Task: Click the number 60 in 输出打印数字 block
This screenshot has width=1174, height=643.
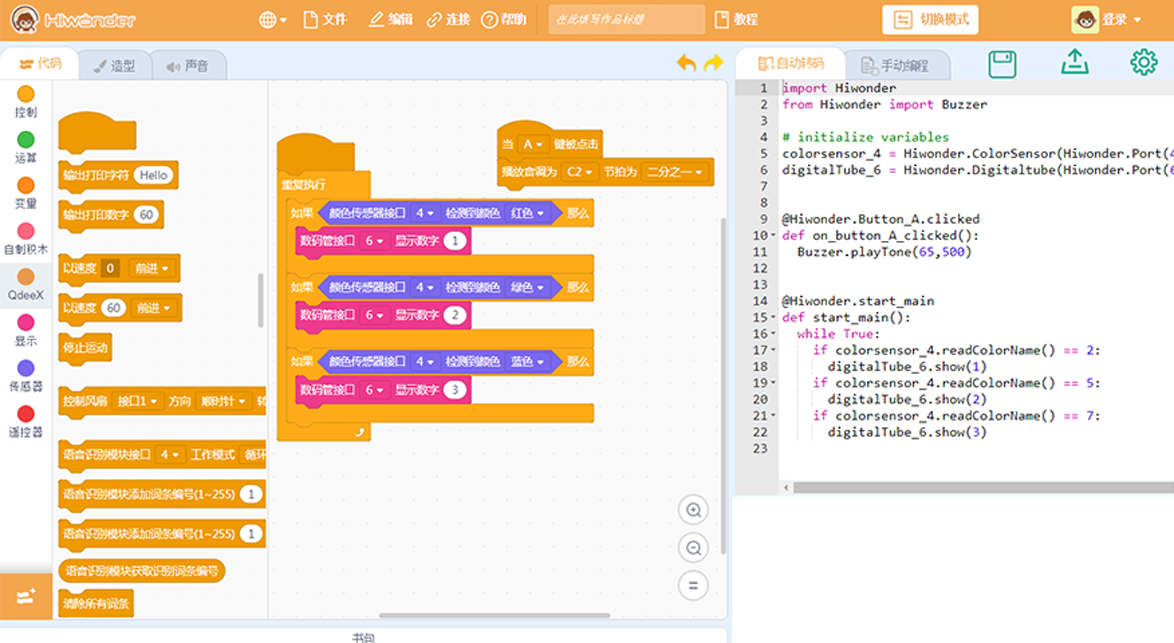Action: 146,215
